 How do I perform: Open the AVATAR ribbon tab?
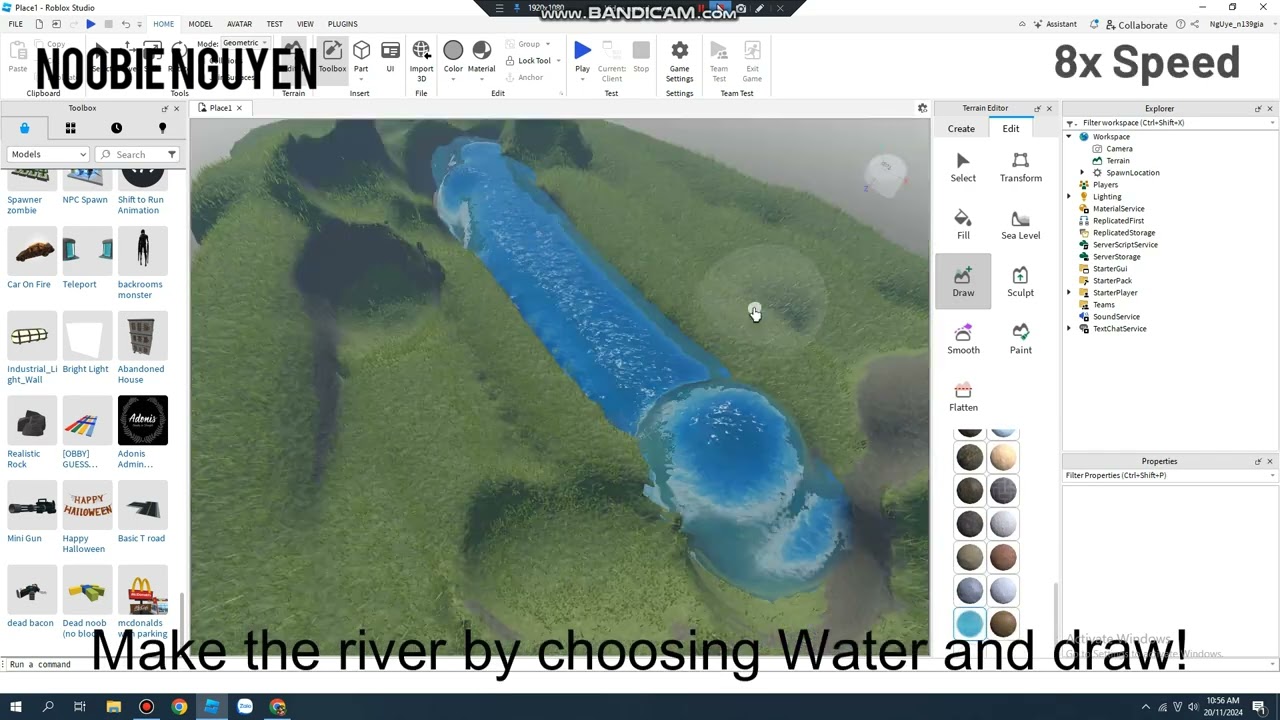(239, 24)
